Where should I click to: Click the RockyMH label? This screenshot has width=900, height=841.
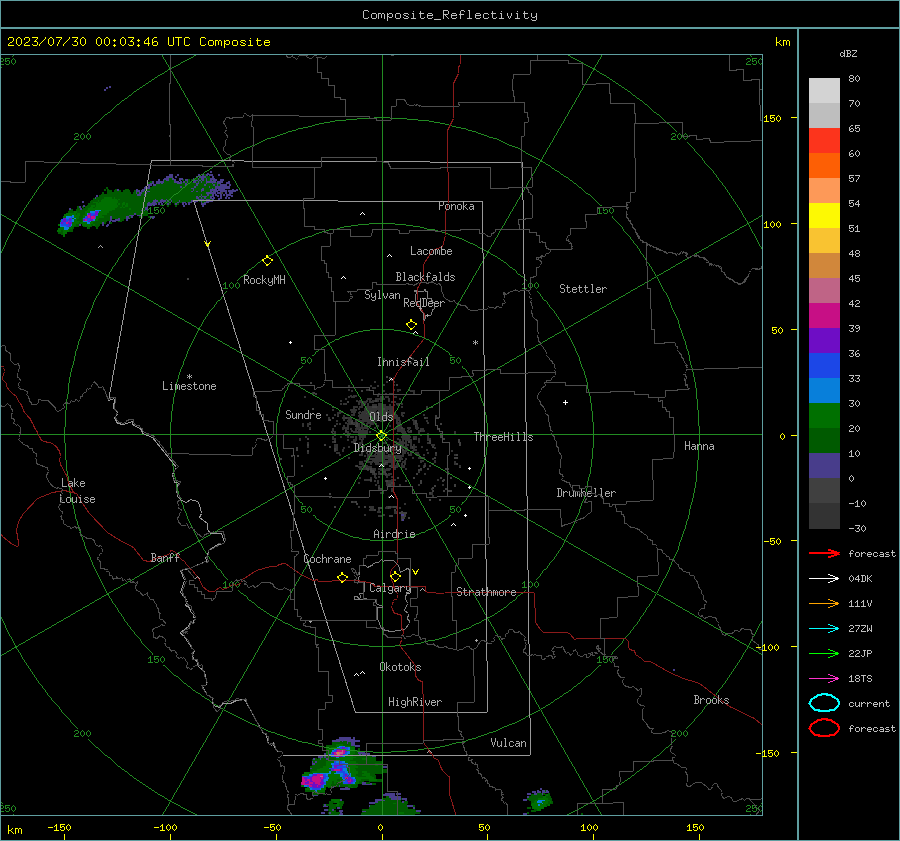pos(264,280)
